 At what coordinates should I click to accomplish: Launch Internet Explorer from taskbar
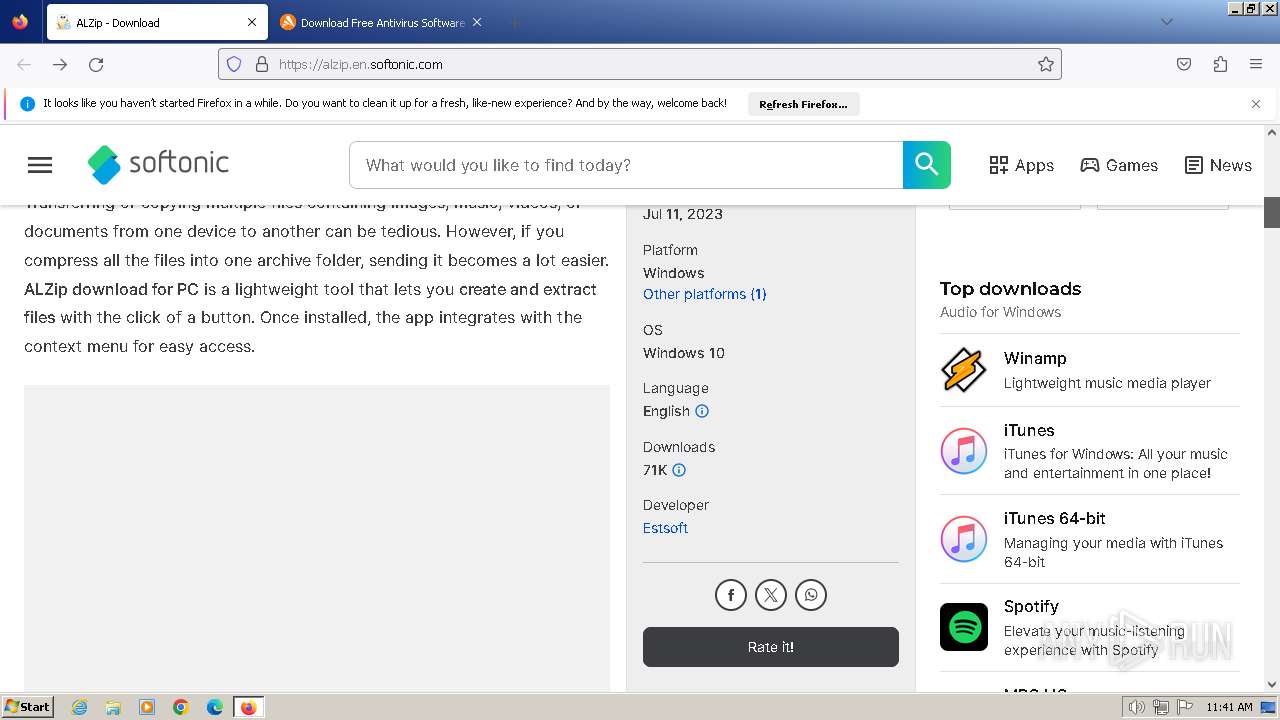80,707
